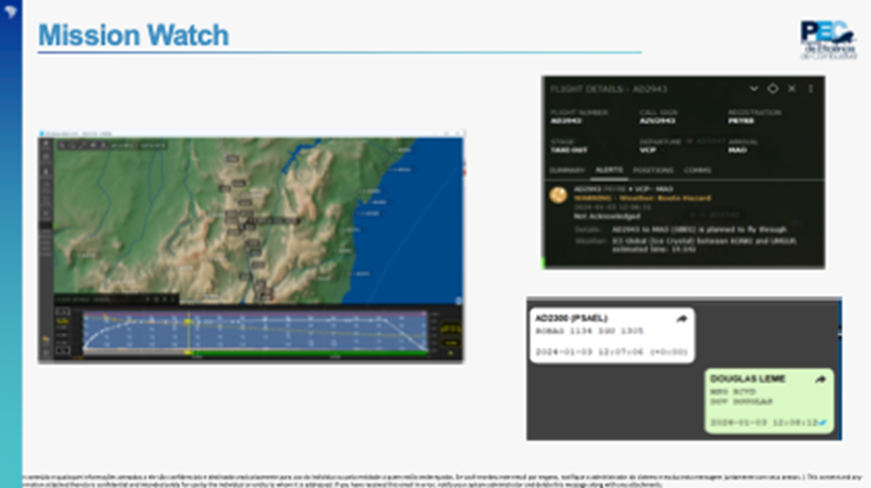Forward the Douglas Leme reply message

point(820,379)
